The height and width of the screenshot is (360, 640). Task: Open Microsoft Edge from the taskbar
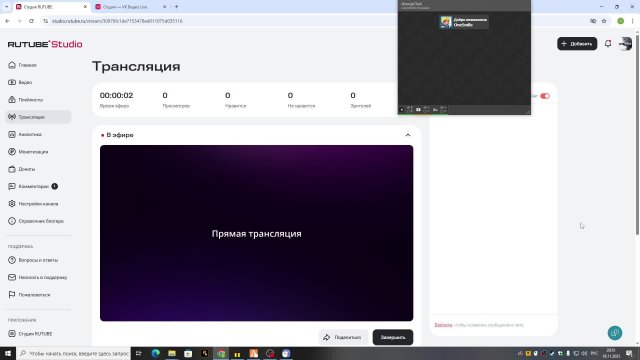tap(156, 353)
